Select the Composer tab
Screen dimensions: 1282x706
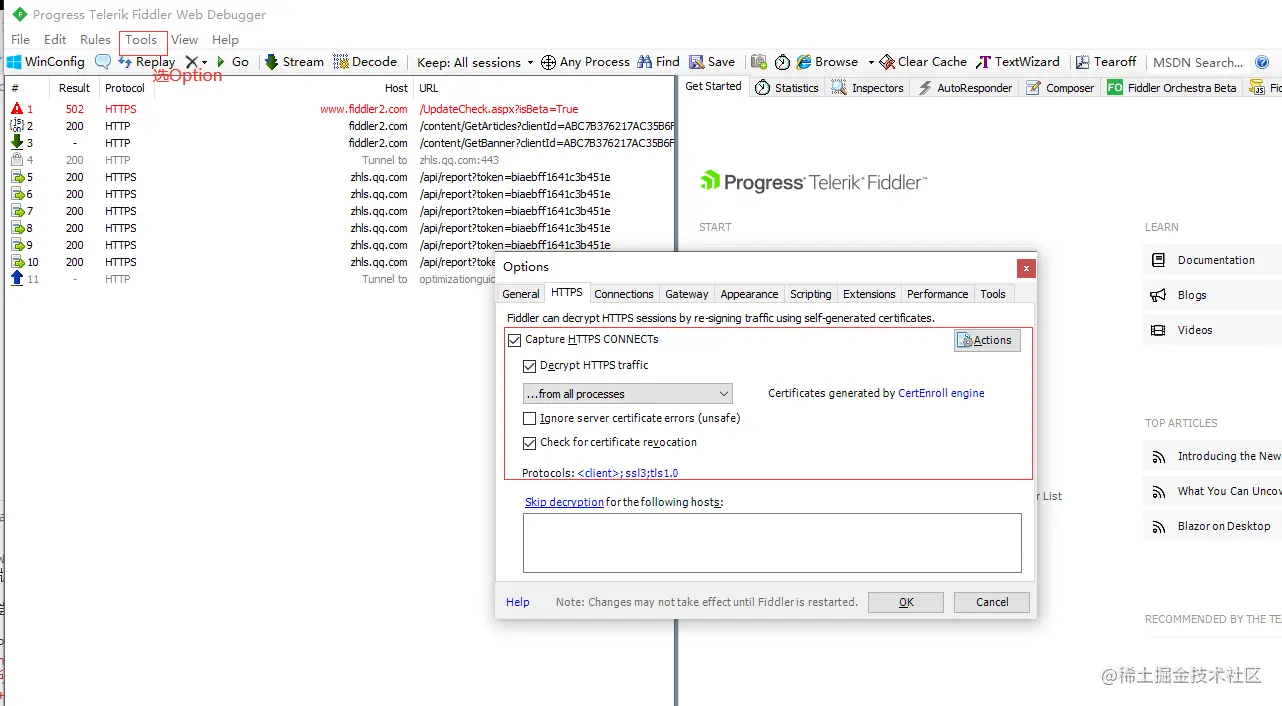[1060, 88]
